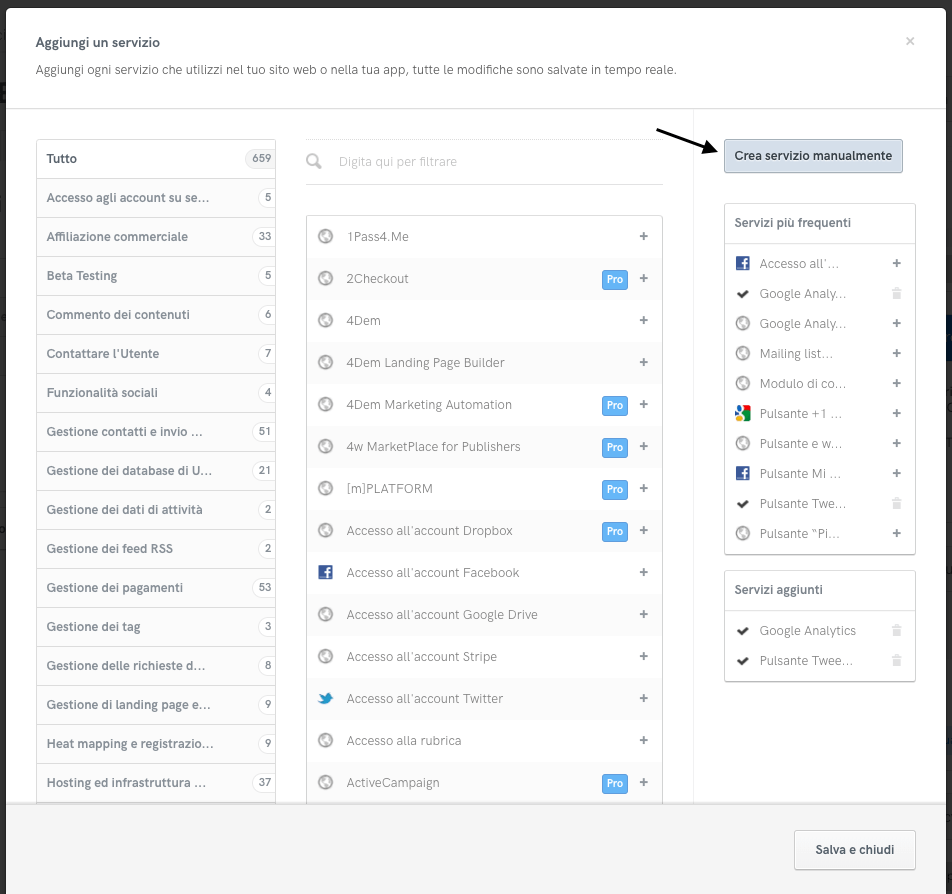Add Mailing list from frequent services plus icon

[x=896, y=354]
